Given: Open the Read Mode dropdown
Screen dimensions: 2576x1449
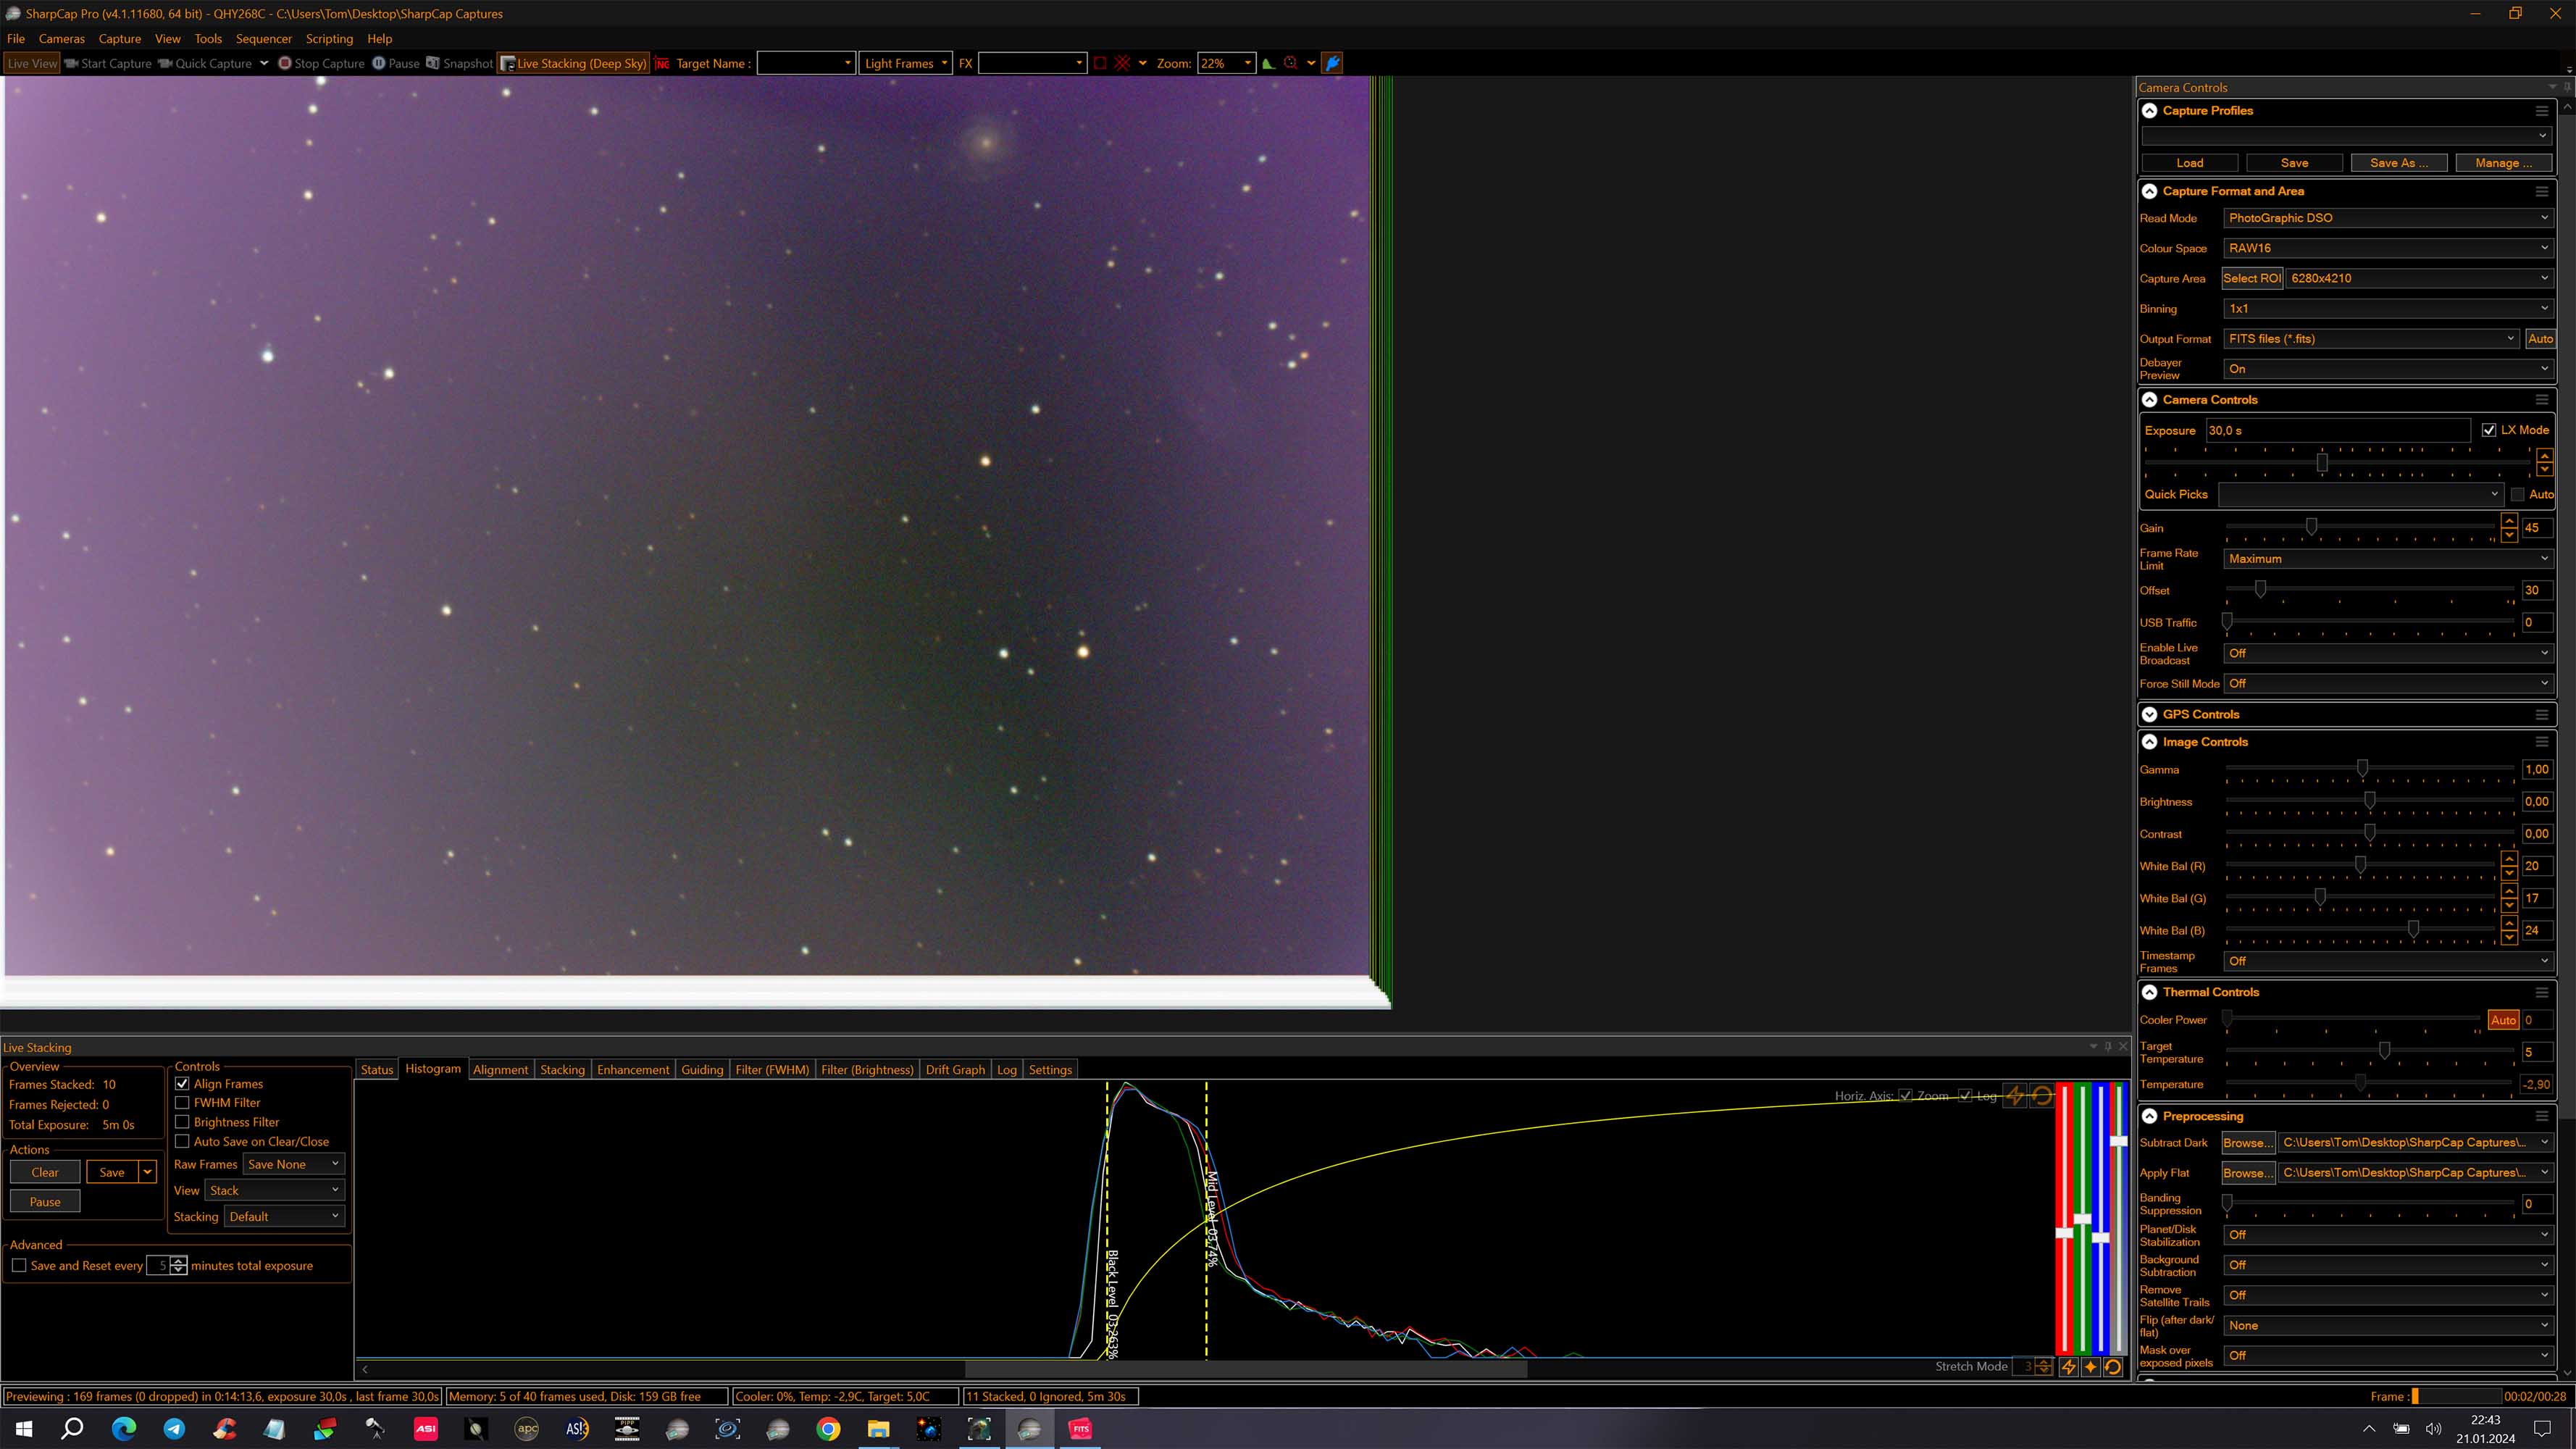Looking at the screenshot, I should tap(2388, 218).
